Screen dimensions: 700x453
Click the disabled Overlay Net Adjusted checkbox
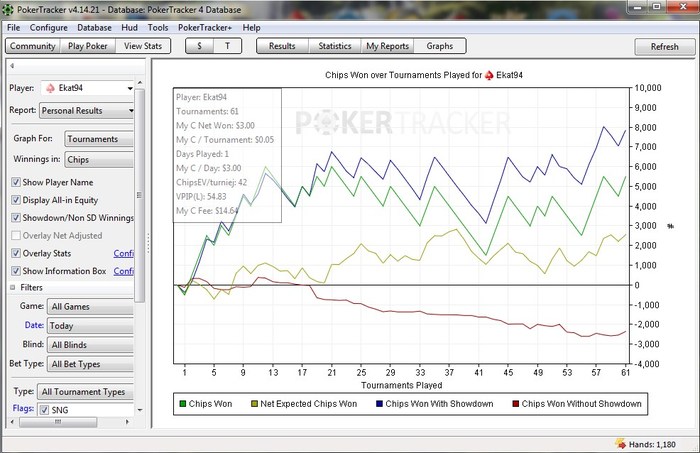click(16, 235)
